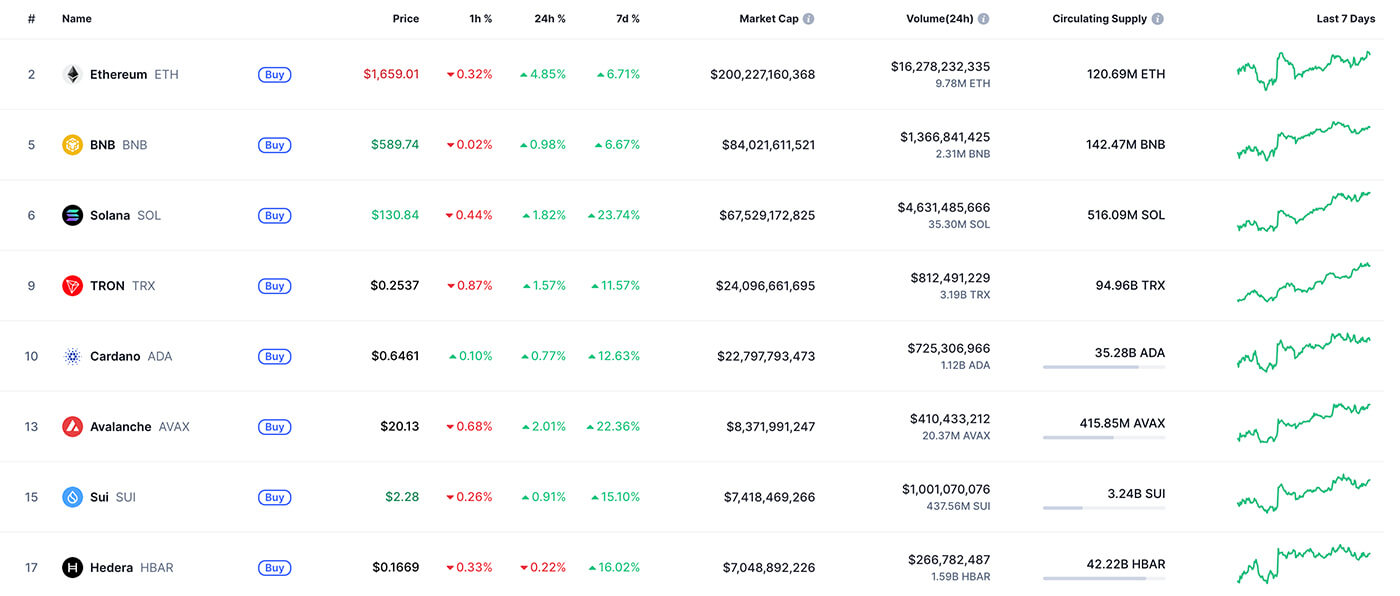The image size is (1400, 596).
Task: Click the Market Cap info icon
Action: (808, 19)
